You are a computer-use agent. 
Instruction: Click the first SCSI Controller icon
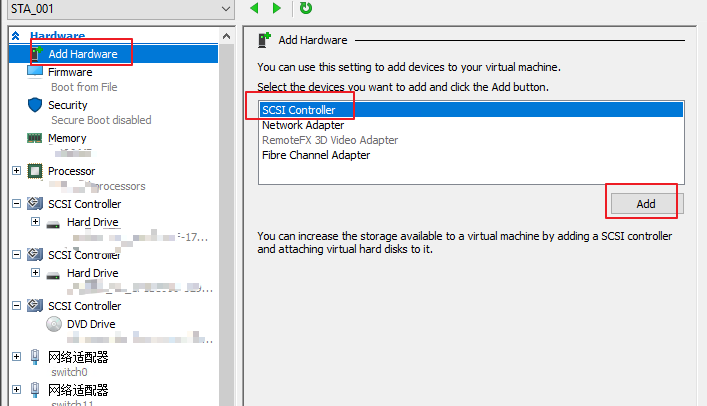(35, 203)
